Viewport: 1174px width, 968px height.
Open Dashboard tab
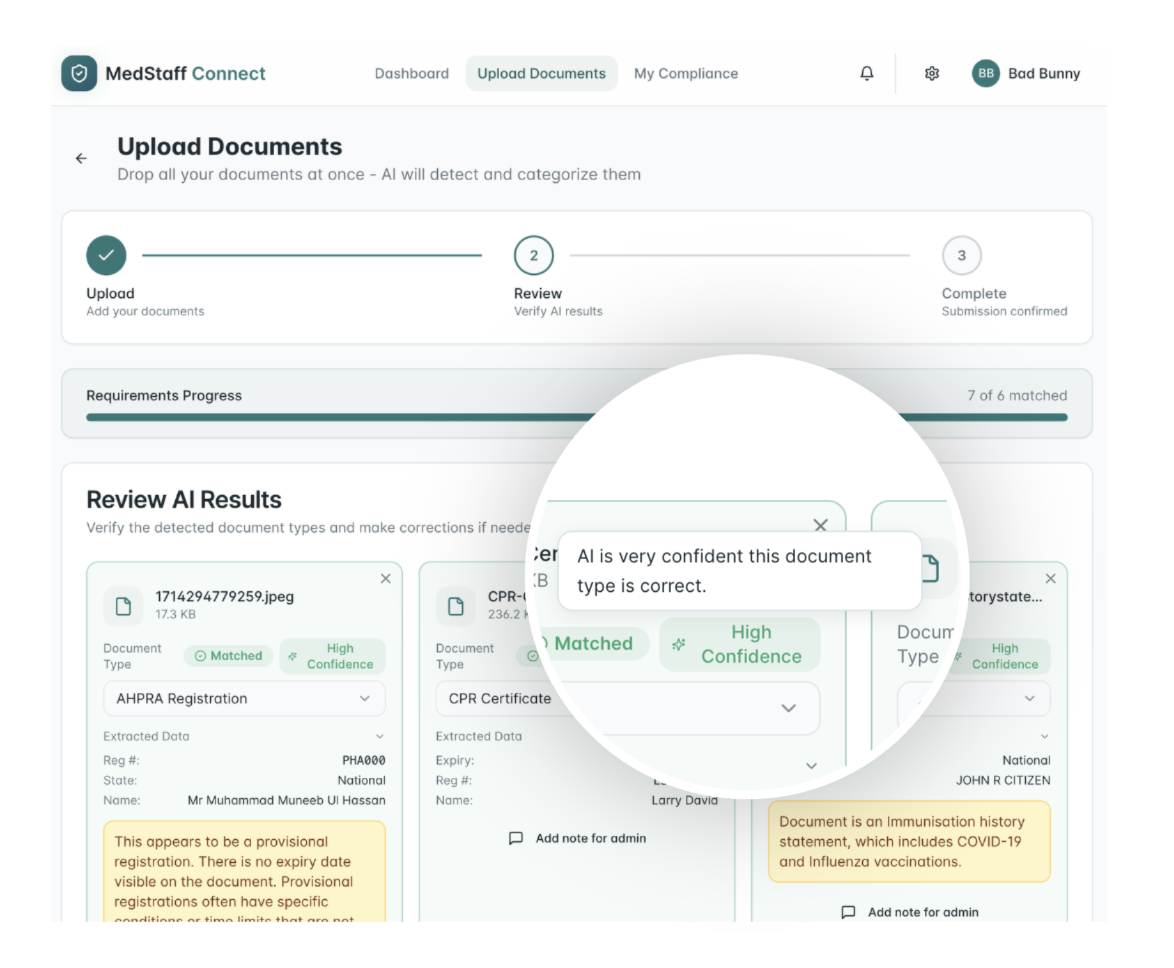coord(412,73)
